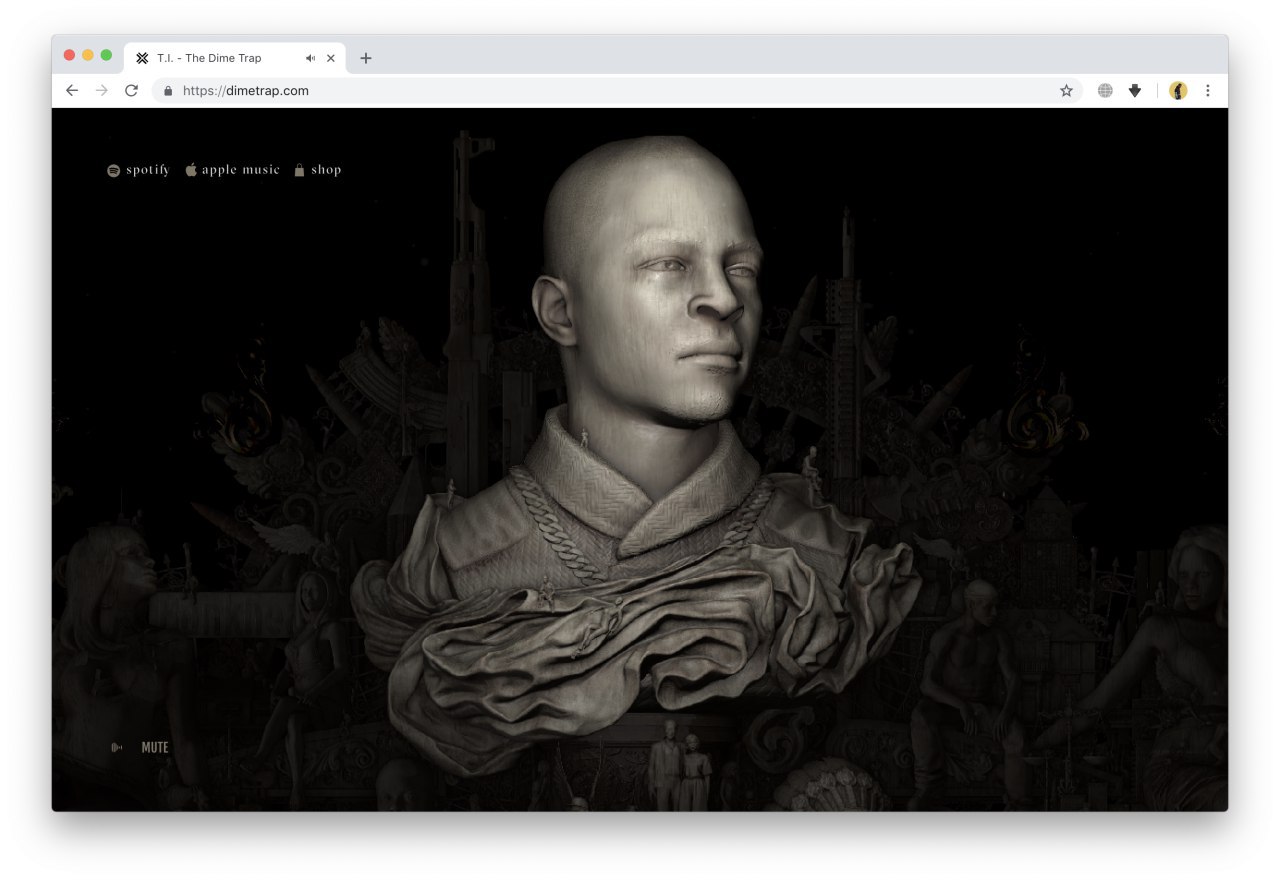
Task: Close the T.I. - The Dime Trap tab
Action: [x=331, y=58]
